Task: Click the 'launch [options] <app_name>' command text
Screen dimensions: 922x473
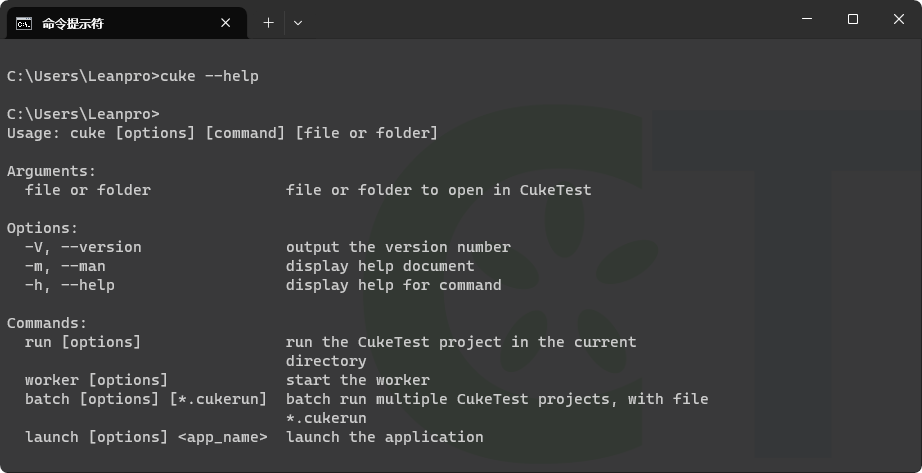Action: [146, 437]
